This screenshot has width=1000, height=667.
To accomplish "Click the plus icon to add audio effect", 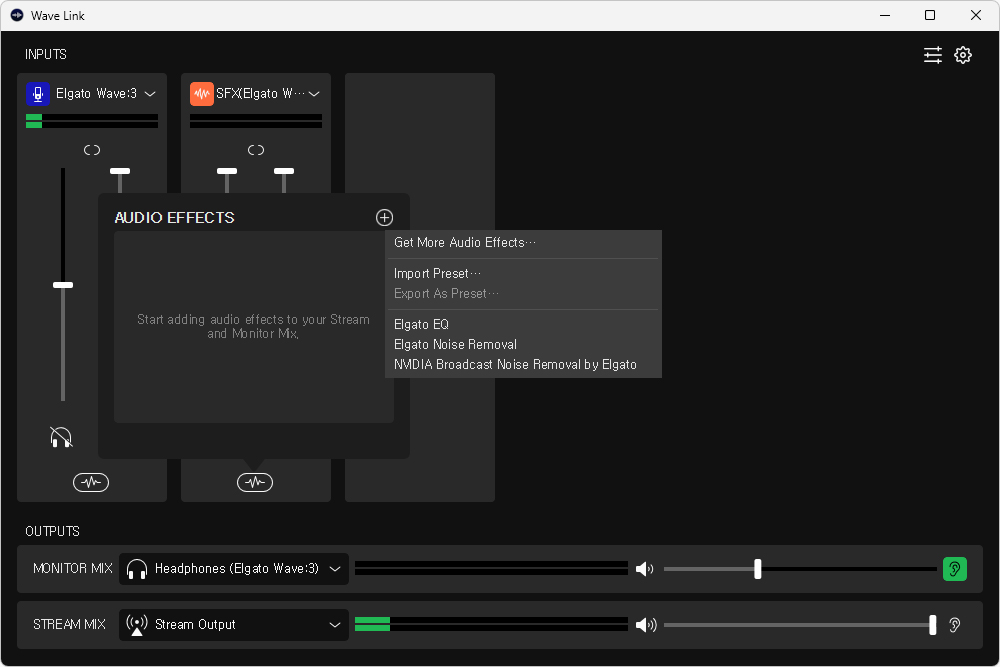I will pyautogui.click(x=384, y=217).
